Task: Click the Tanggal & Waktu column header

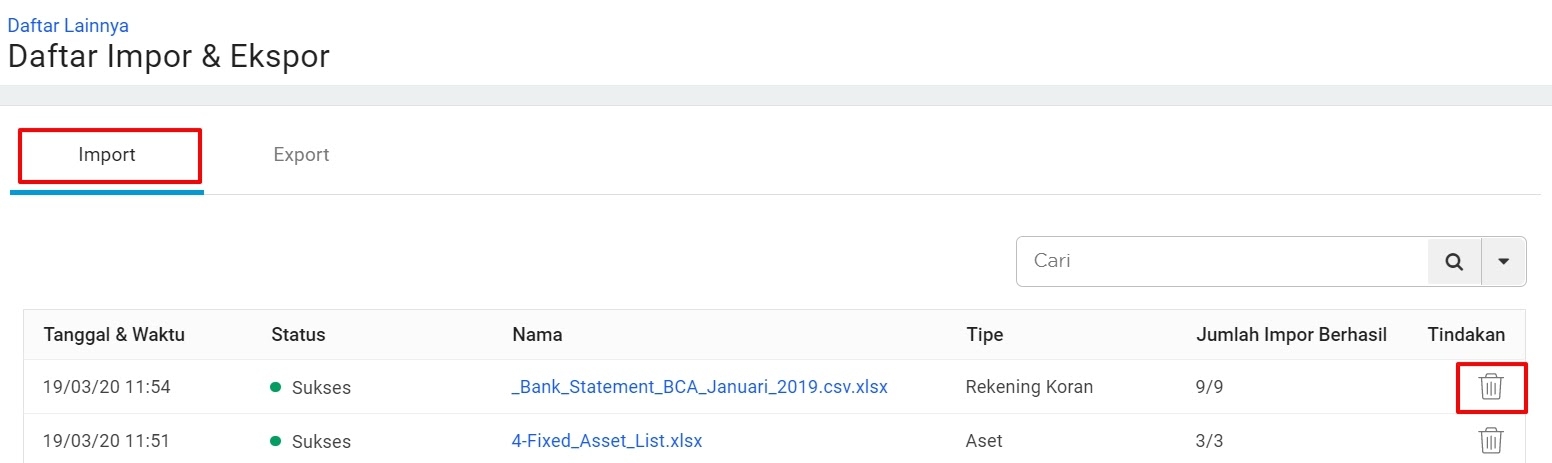Action: click(114, 335)
